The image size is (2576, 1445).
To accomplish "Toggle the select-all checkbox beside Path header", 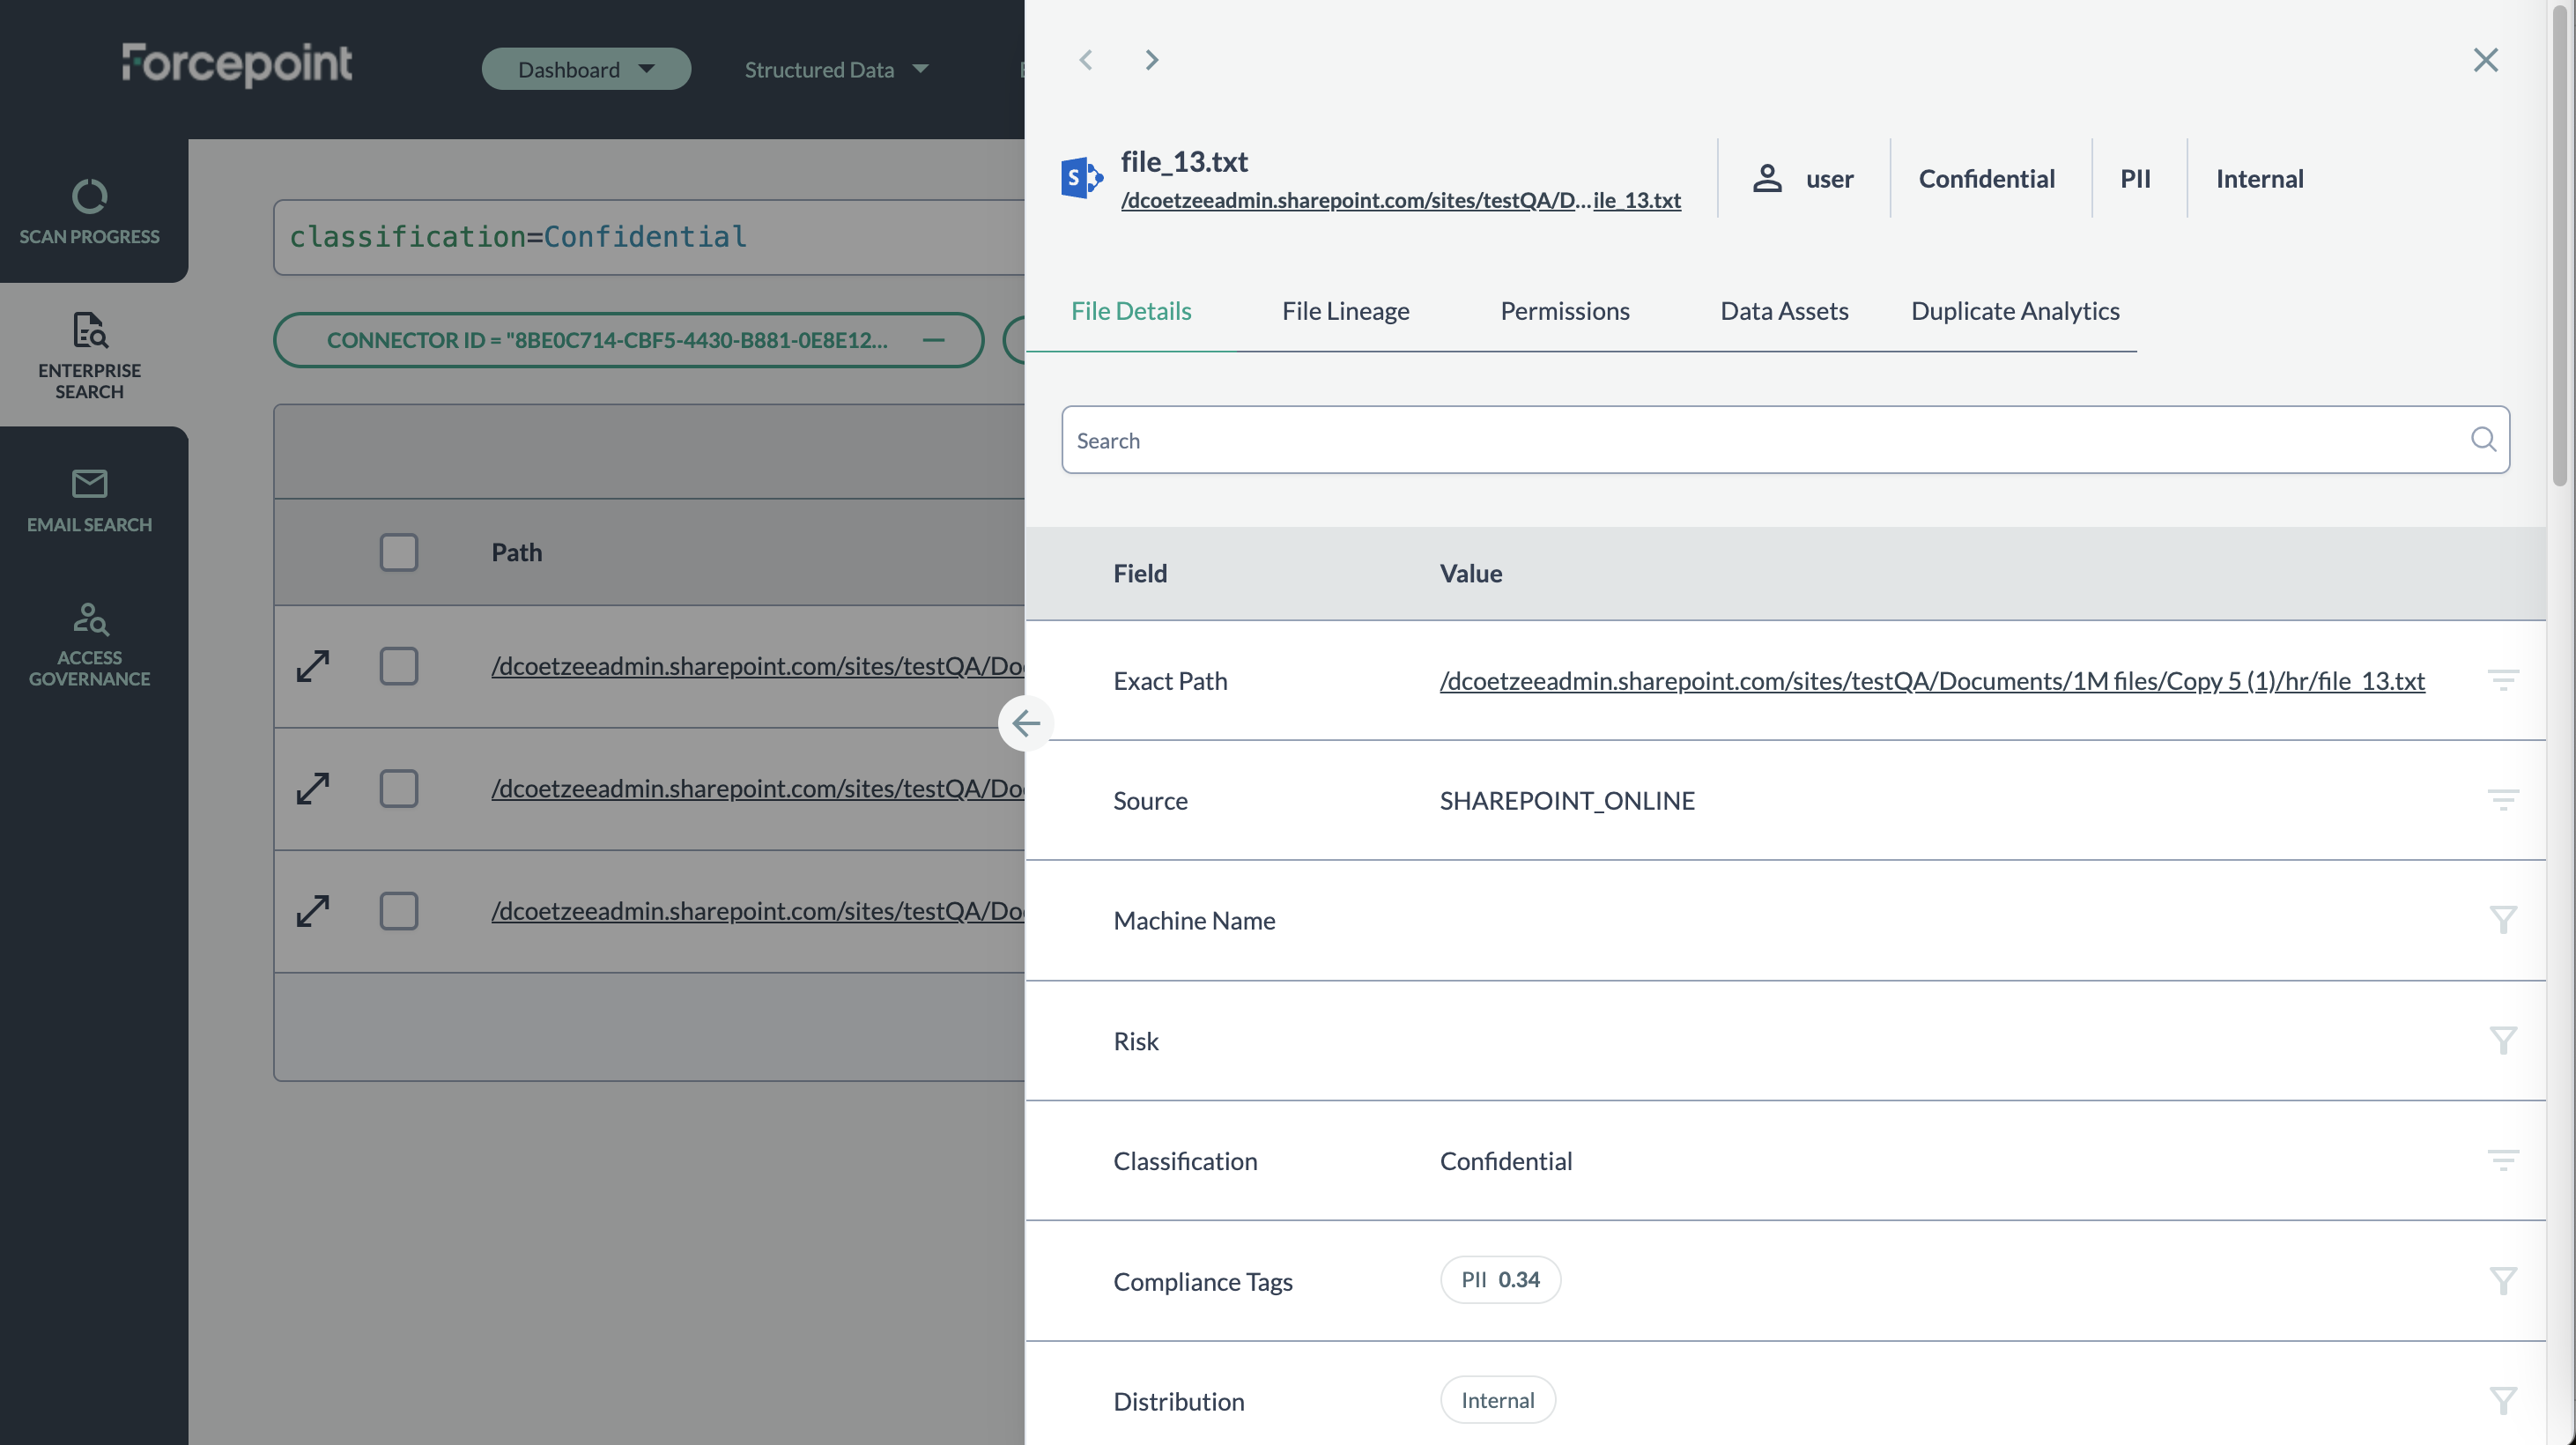I will coord(398,552).
